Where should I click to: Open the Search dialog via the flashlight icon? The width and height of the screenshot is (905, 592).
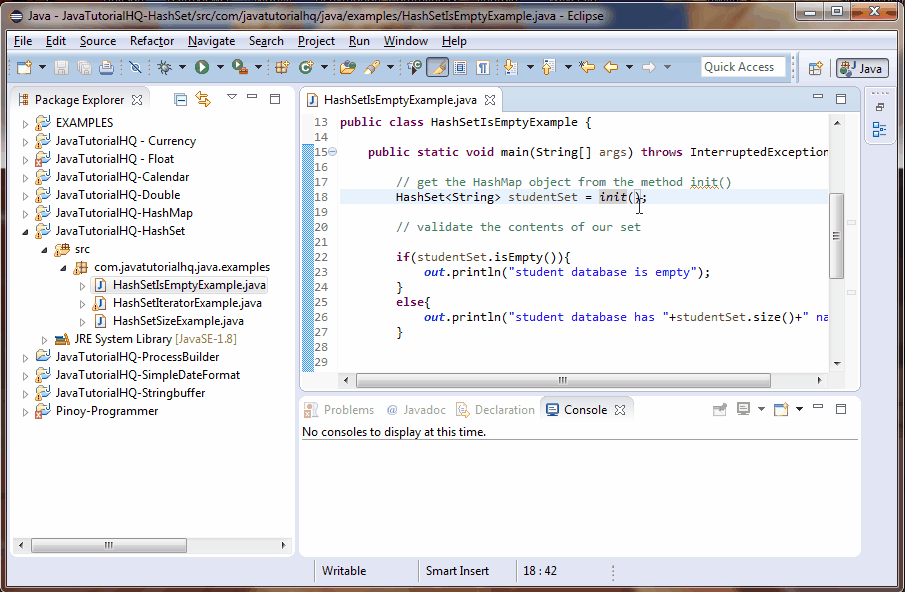point(370,67)
